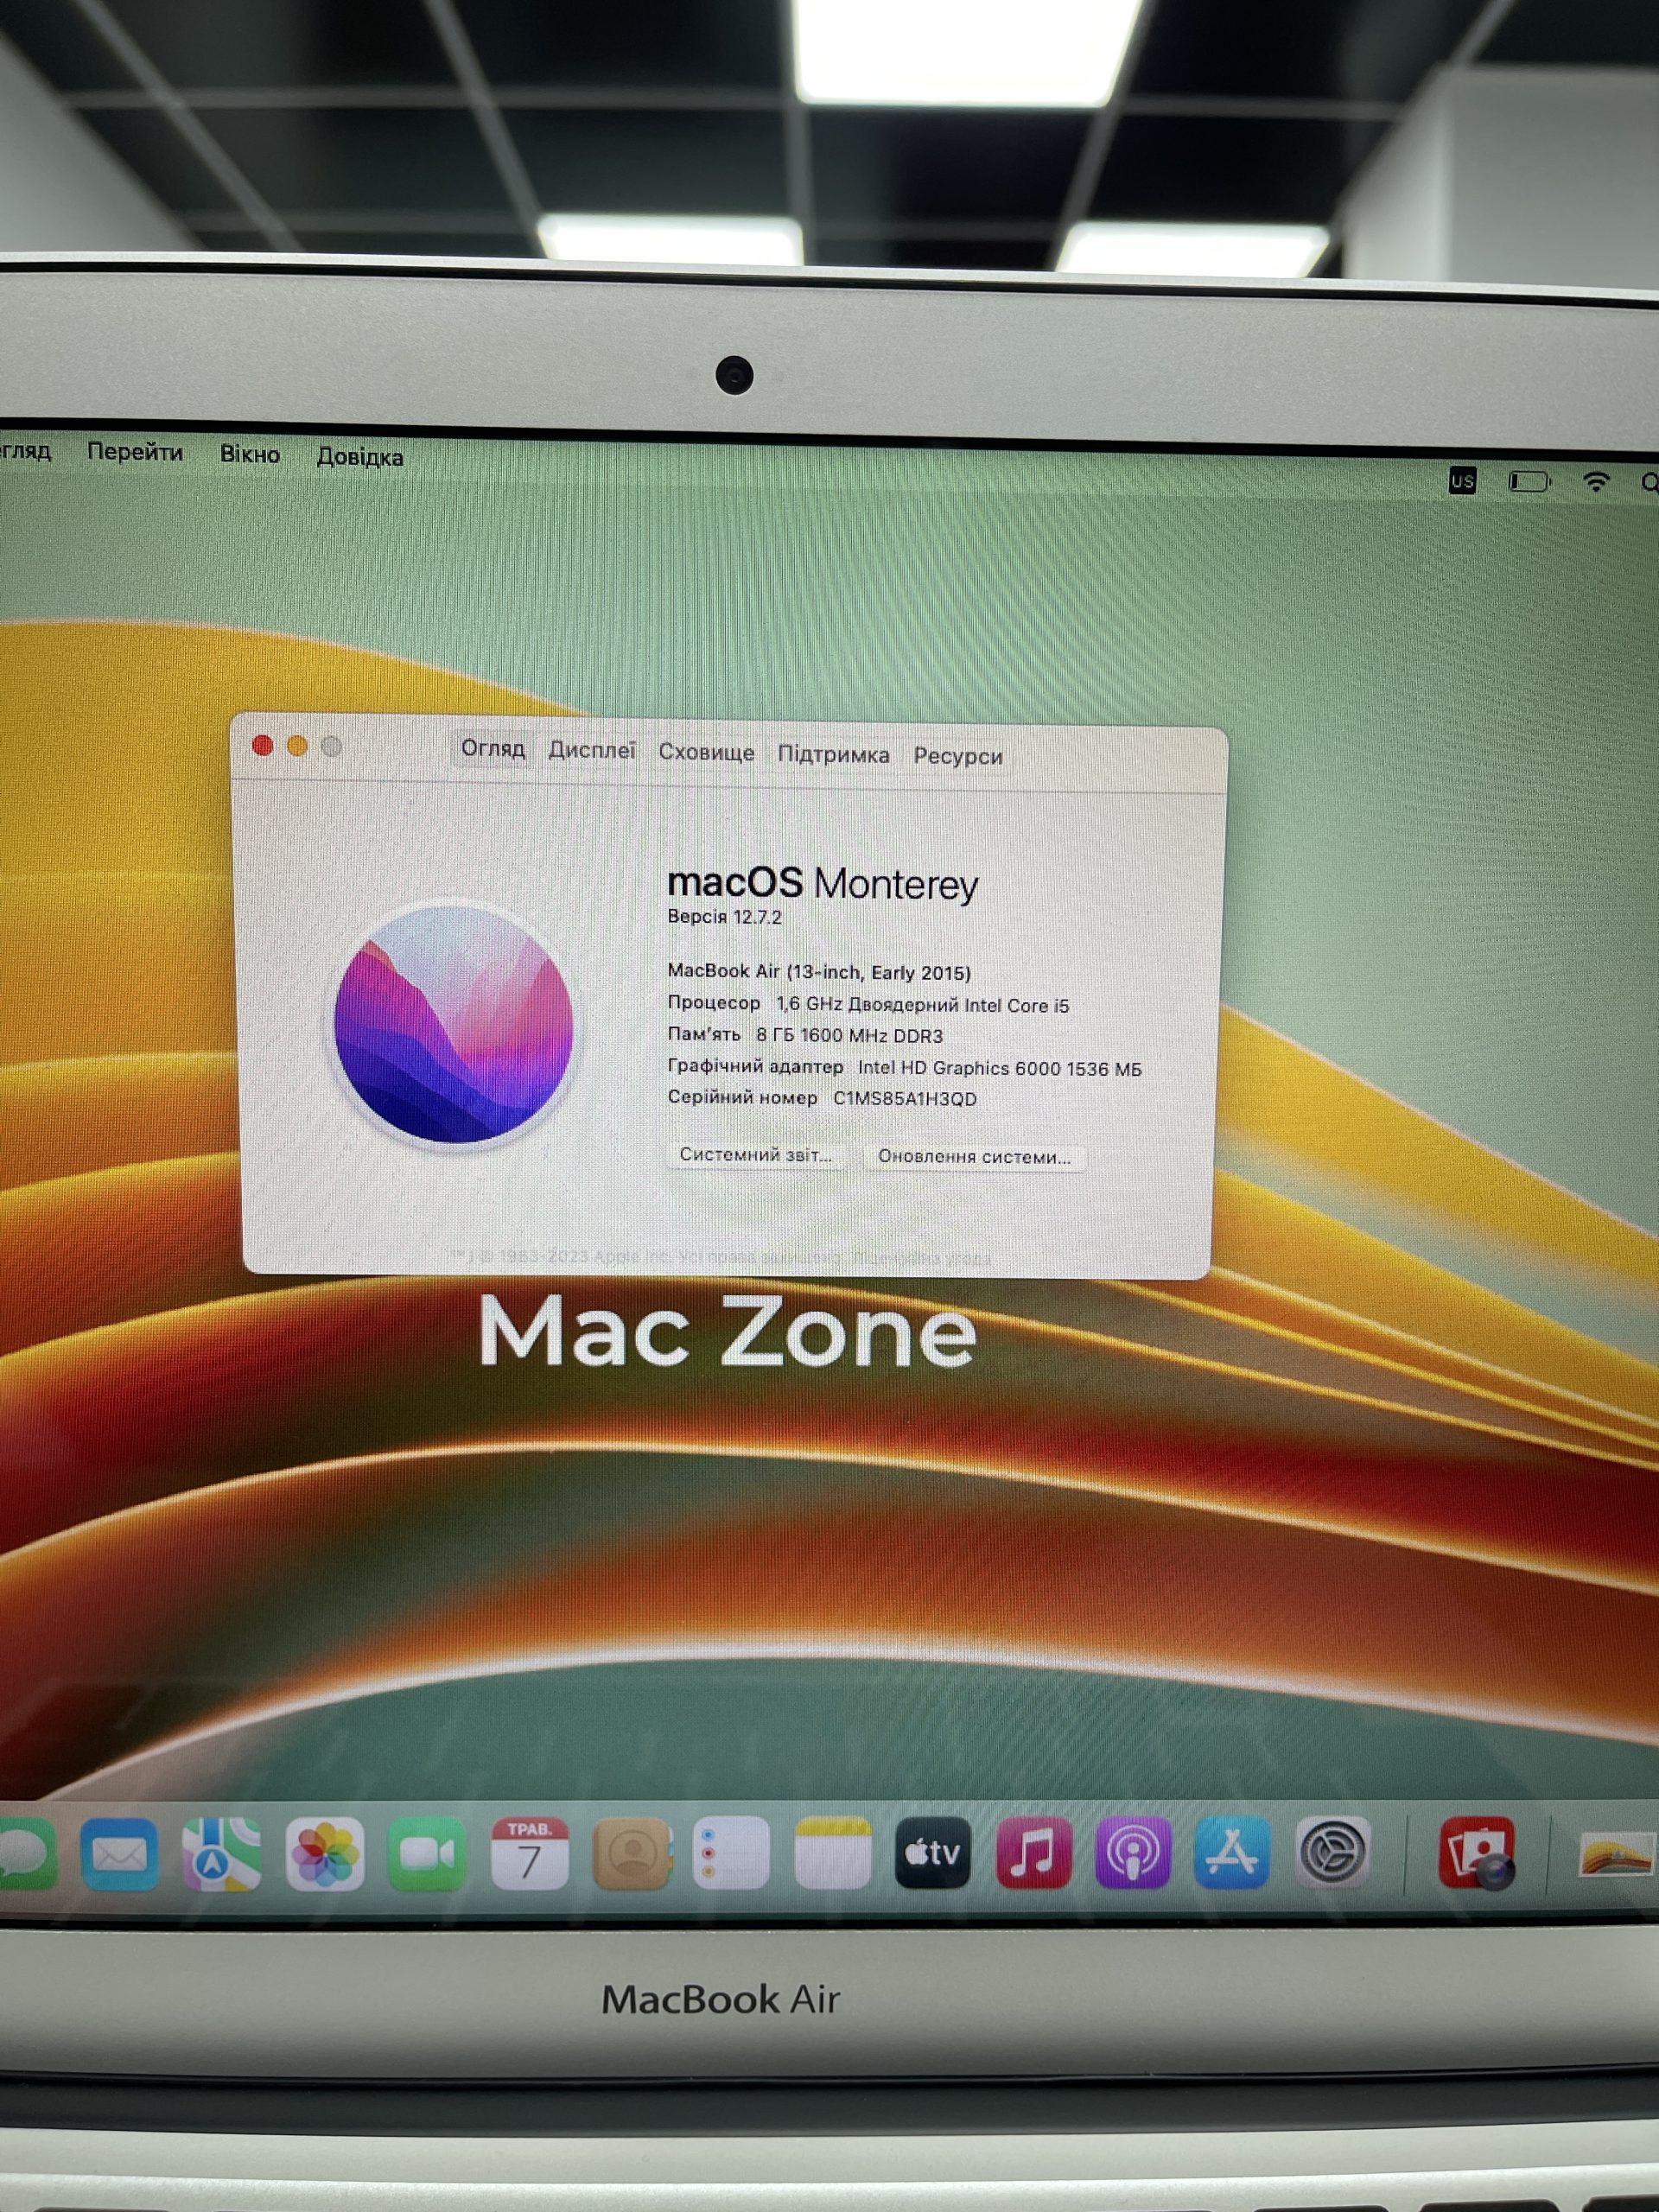Click Intel HD Graphics 6000 1536 МБ text
The height and width of the screenshot is (2212, 1659).
(1000, 1068)
